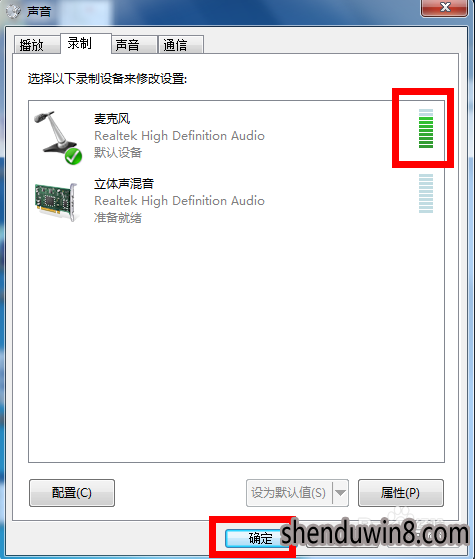Click the 设为默认值(S) button
Image resolution: width=475 pixels, height=559 pixels.
tap(289, 493)
